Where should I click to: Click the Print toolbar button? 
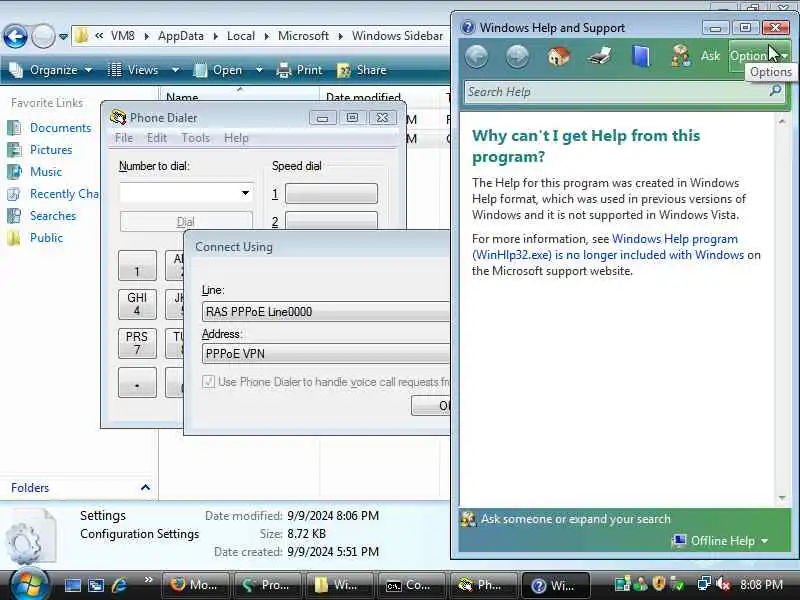299,70
